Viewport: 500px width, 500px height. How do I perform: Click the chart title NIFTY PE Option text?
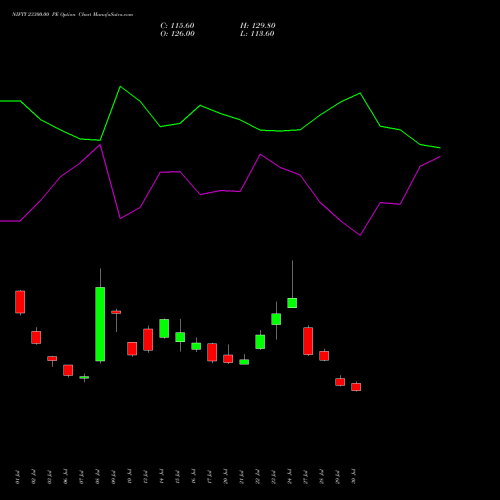[73, 15]
